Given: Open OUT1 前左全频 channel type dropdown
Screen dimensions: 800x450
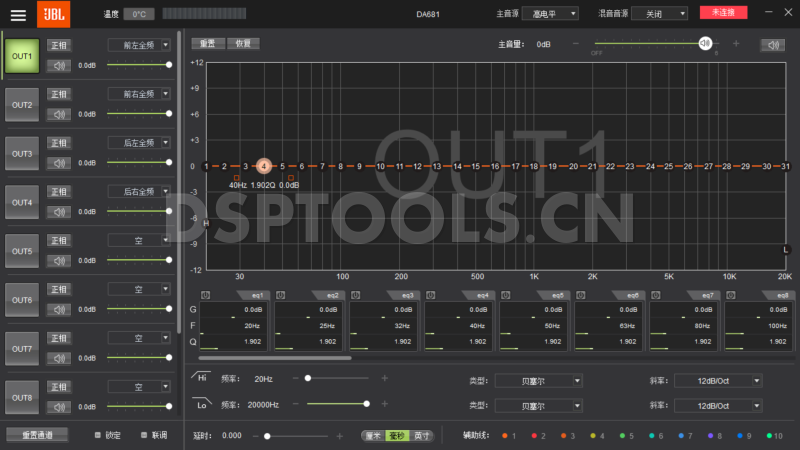Looking at the screenshot, I should (x=139, y=45).
